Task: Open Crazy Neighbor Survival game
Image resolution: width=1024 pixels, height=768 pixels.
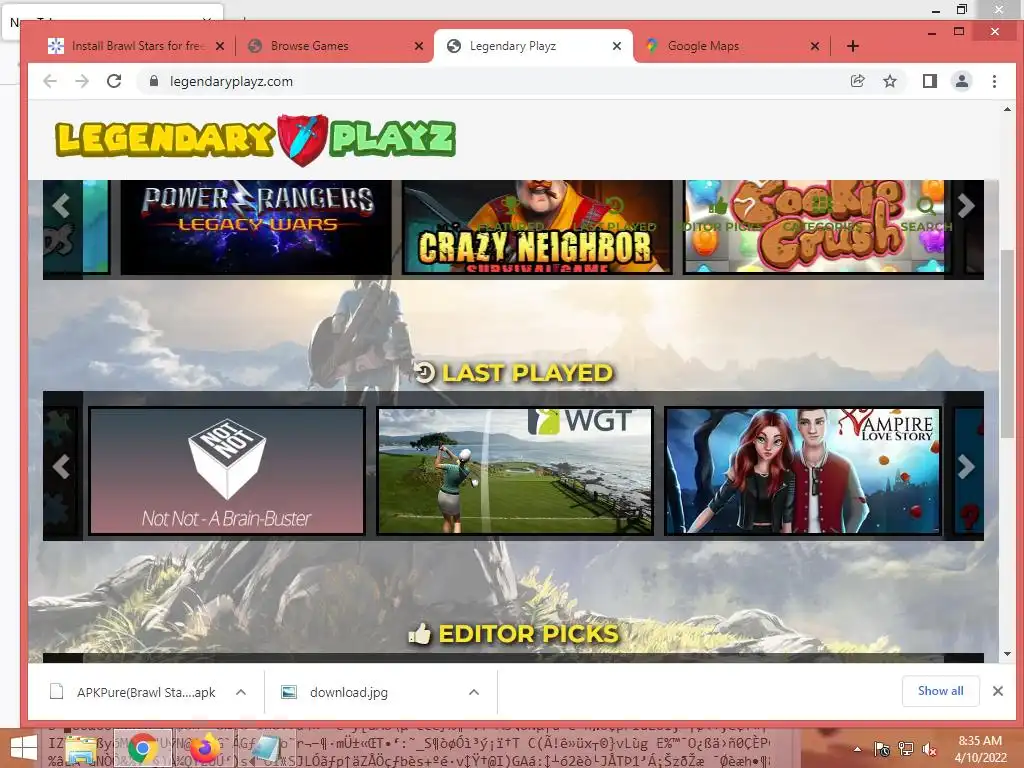Action: pos(537,227)
